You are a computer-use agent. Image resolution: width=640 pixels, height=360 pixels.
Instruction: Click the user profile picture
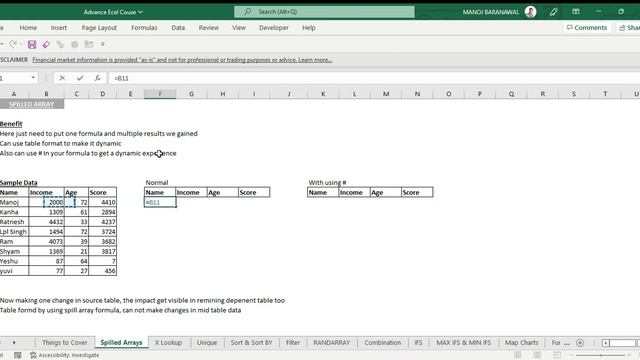pyautogui.click(x=531, y=12)
